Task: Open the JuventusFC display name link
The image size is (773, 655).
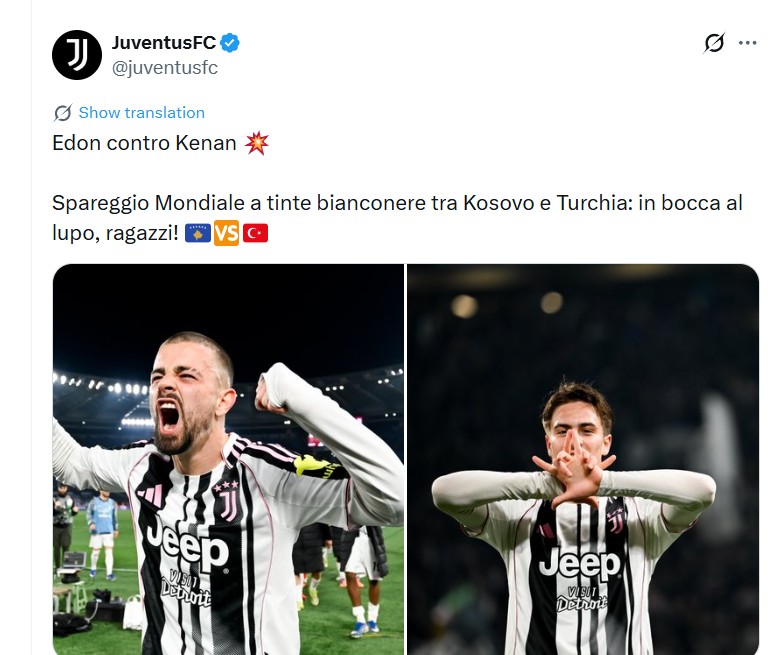Action: point(162,43)
